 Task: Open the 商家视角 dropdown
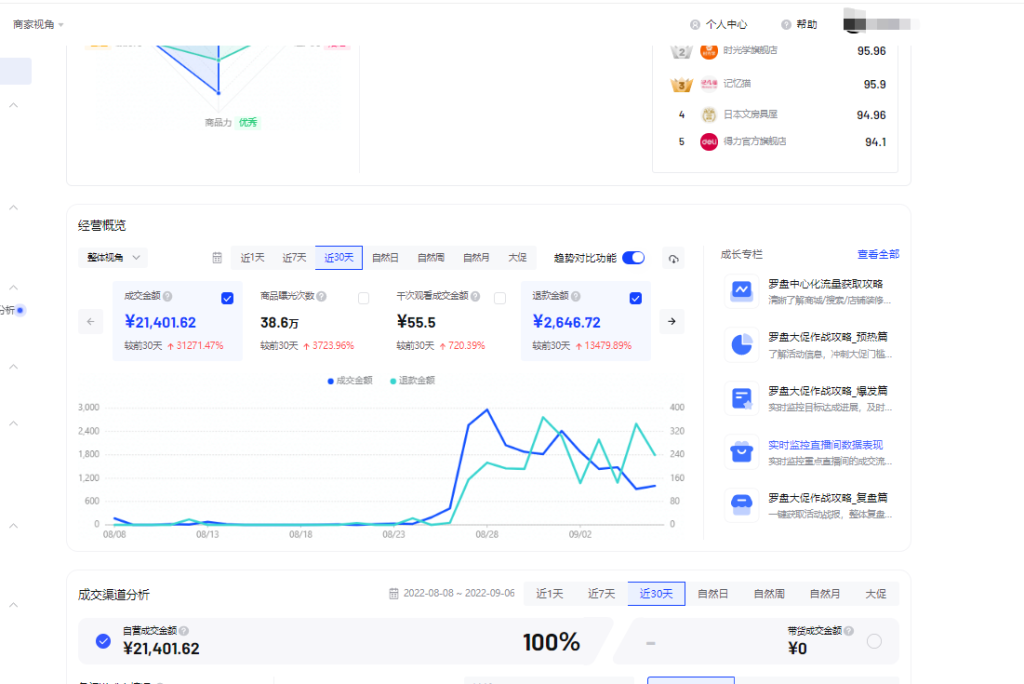(39, 24)
